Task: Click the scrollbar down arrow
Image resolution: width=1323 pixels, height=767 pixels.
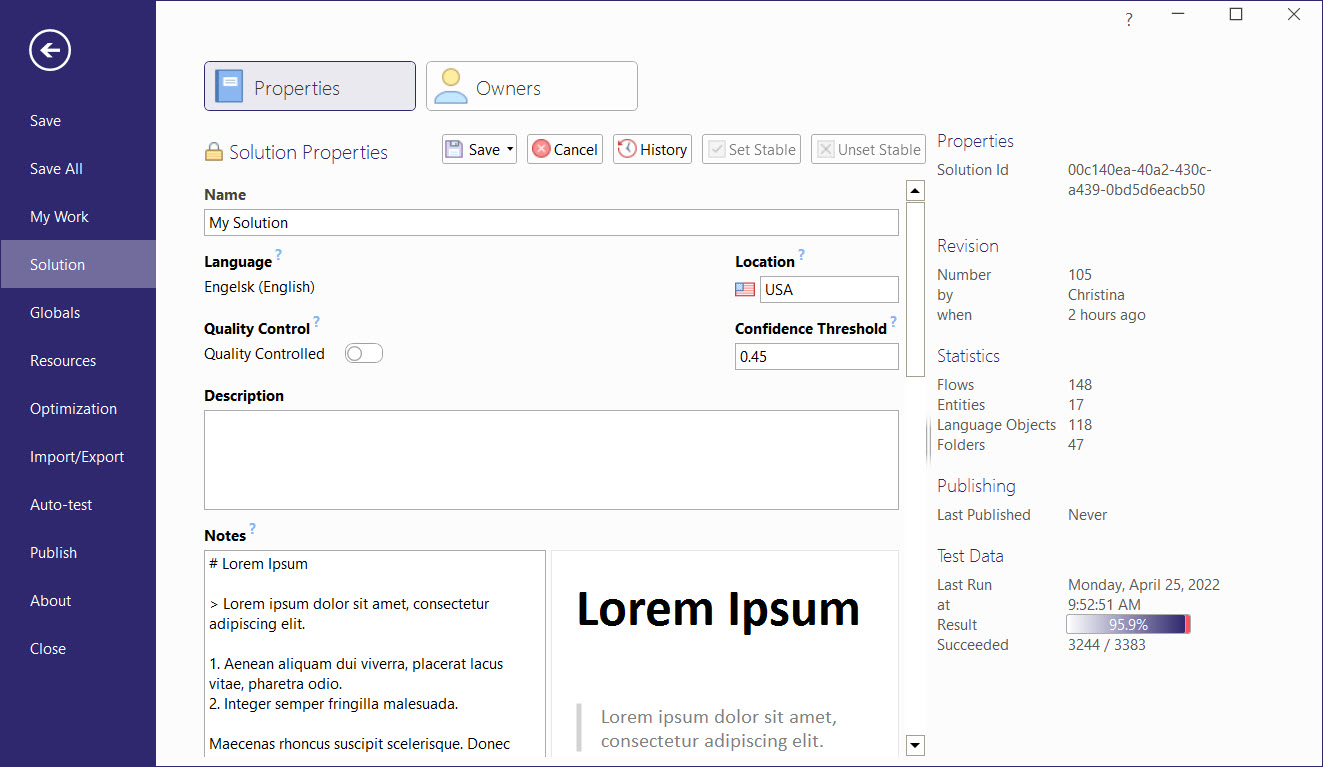Action: (914, 745)
